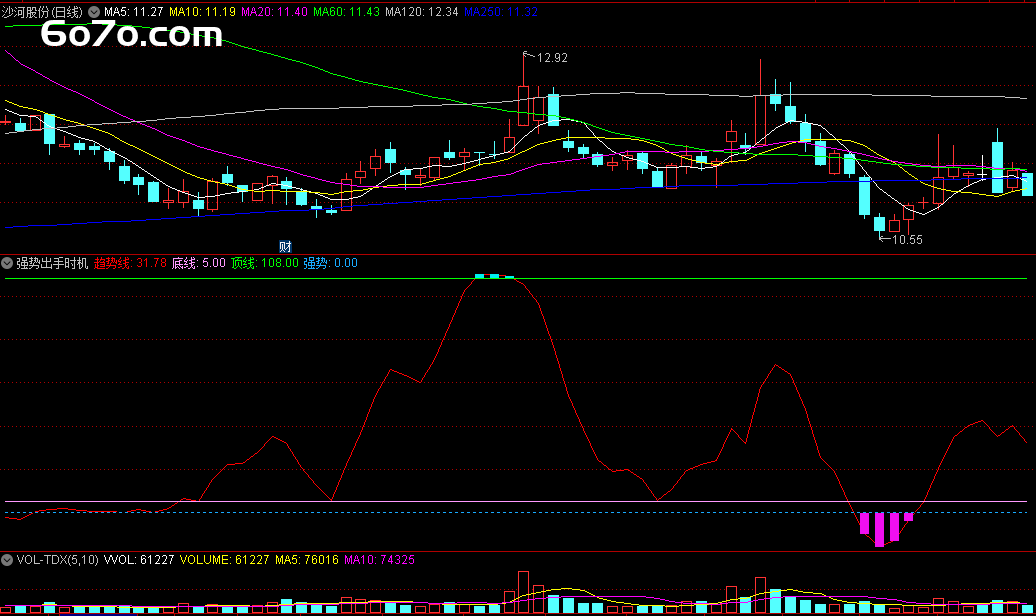Click the magenta signal bars in the indicator panel
Image resolution: width=1036 pixels, height=616 pixels.
click(886, 528)
